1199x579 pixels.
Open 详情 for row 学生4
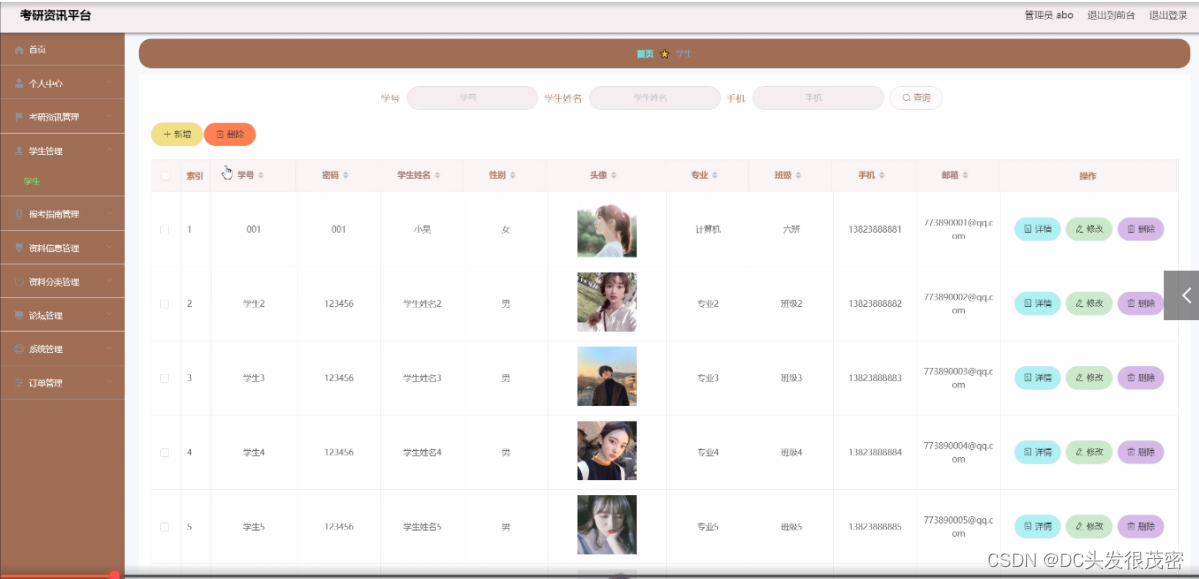tap(1037, 451)
